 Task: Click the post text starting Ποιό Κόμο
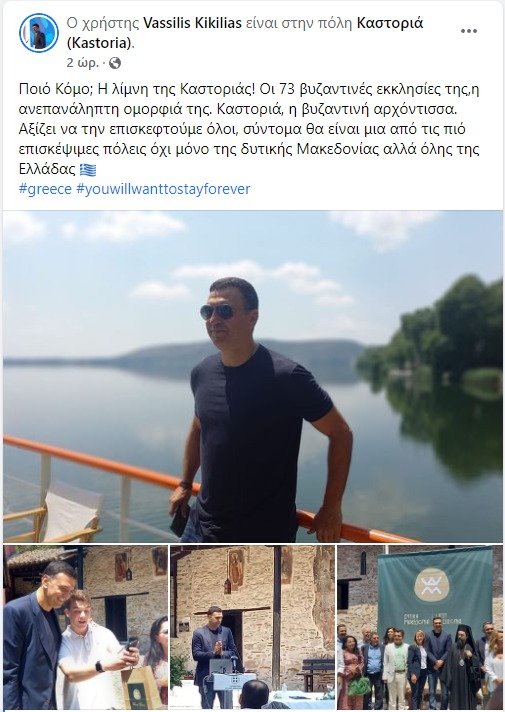(249, 129)
